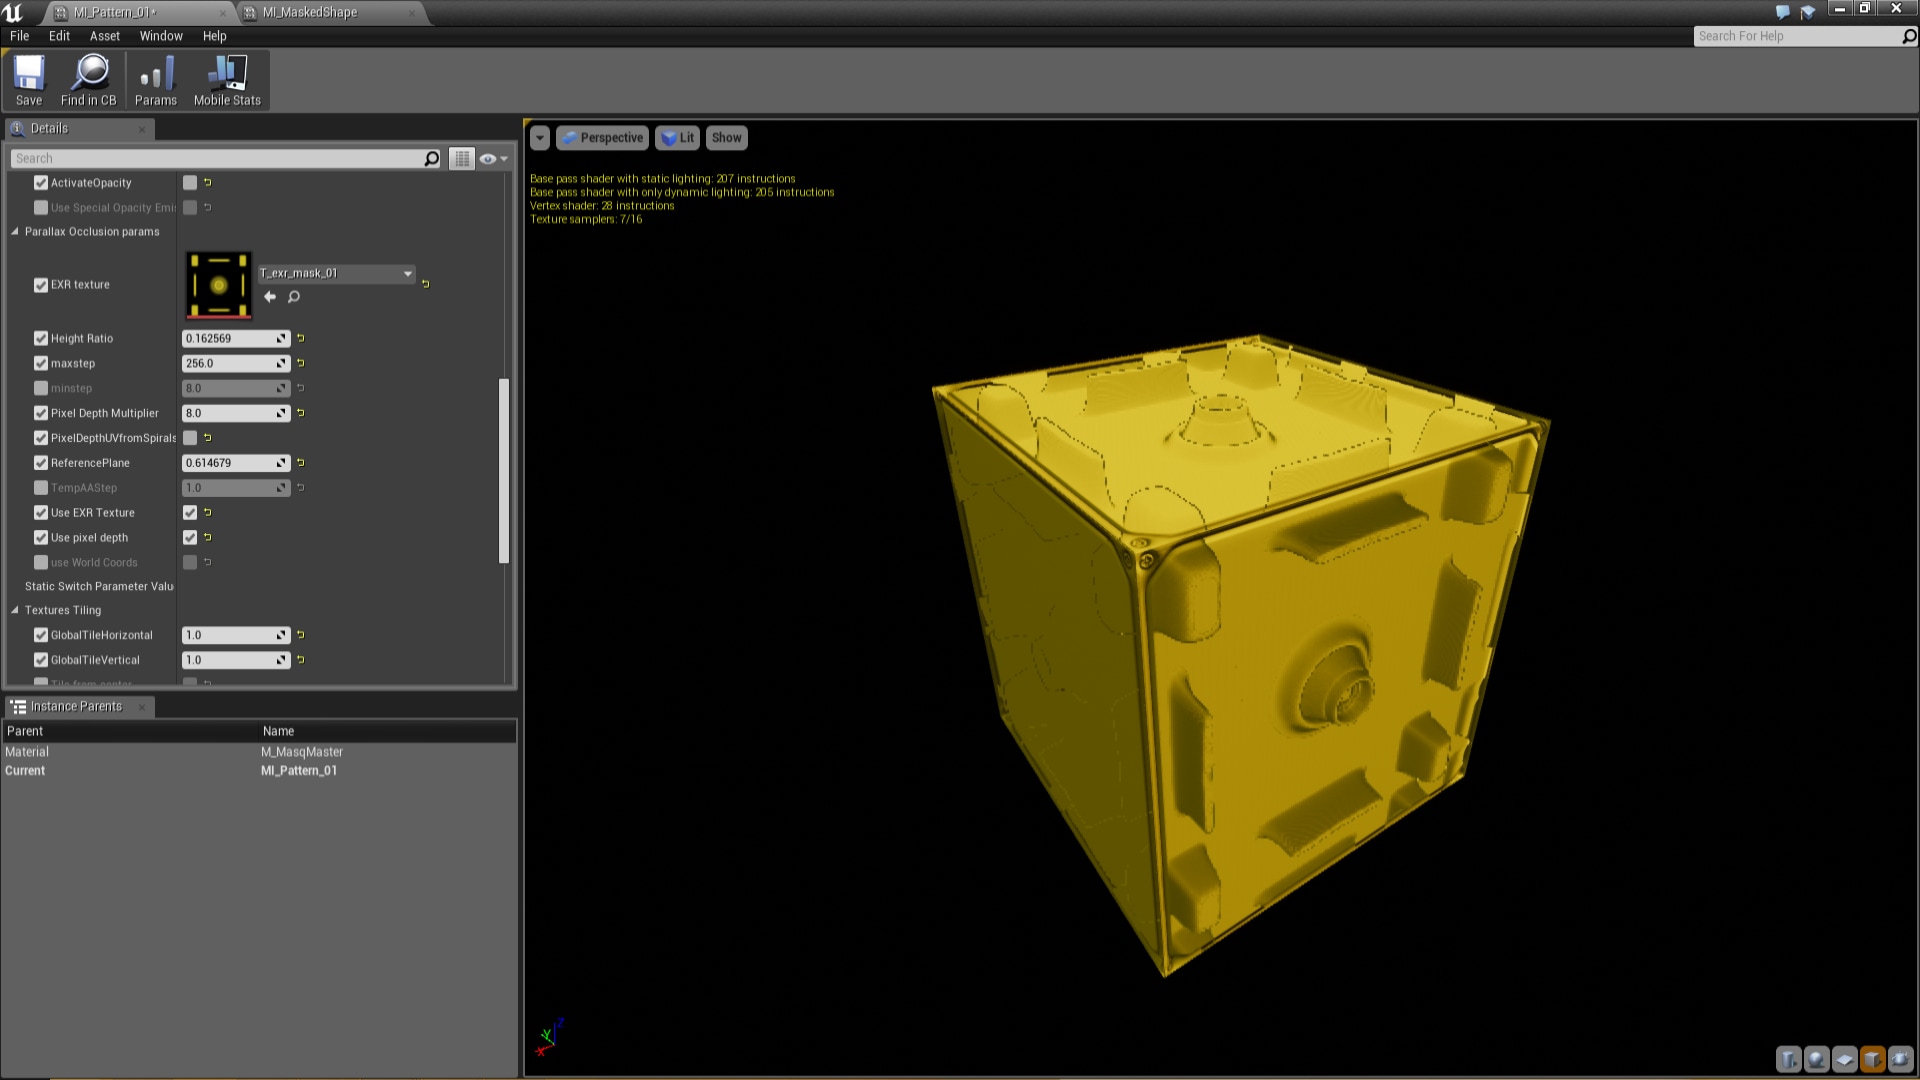Image resolution: width=1920 pixels, height=1080 pixels.
Task: Open the Edit menu
Action: pyautogui.click(x=60, y=36)
